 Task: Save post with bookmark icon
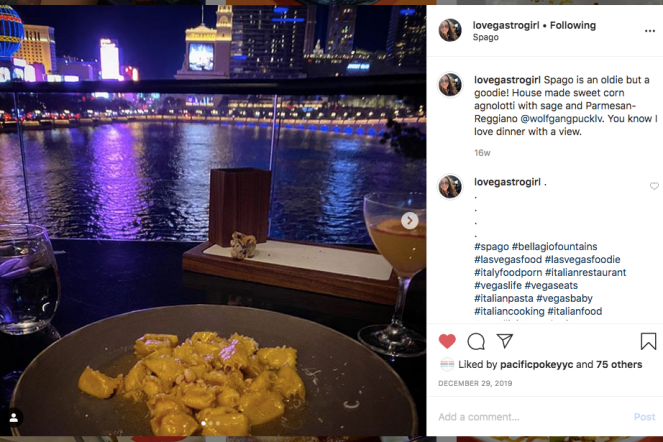tap(648, 341)
